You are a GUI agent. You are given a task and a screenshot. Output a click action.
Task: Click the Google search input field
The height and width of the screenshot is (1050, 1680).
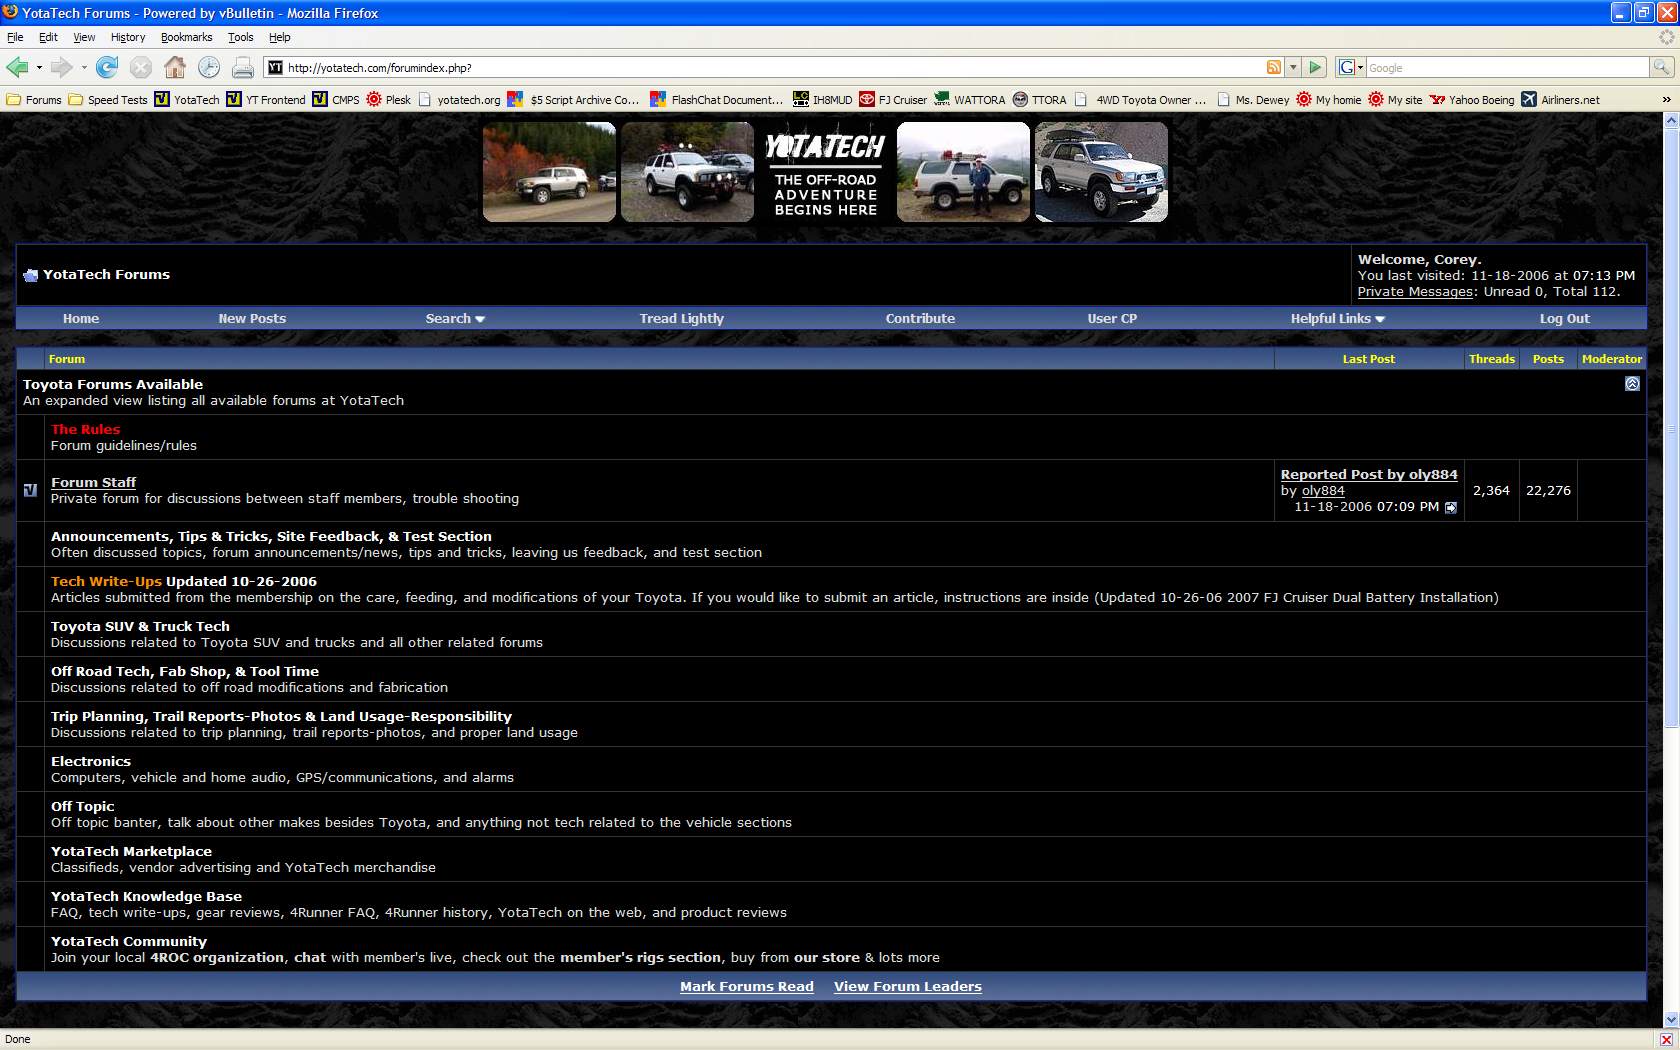click(1506, 67)
